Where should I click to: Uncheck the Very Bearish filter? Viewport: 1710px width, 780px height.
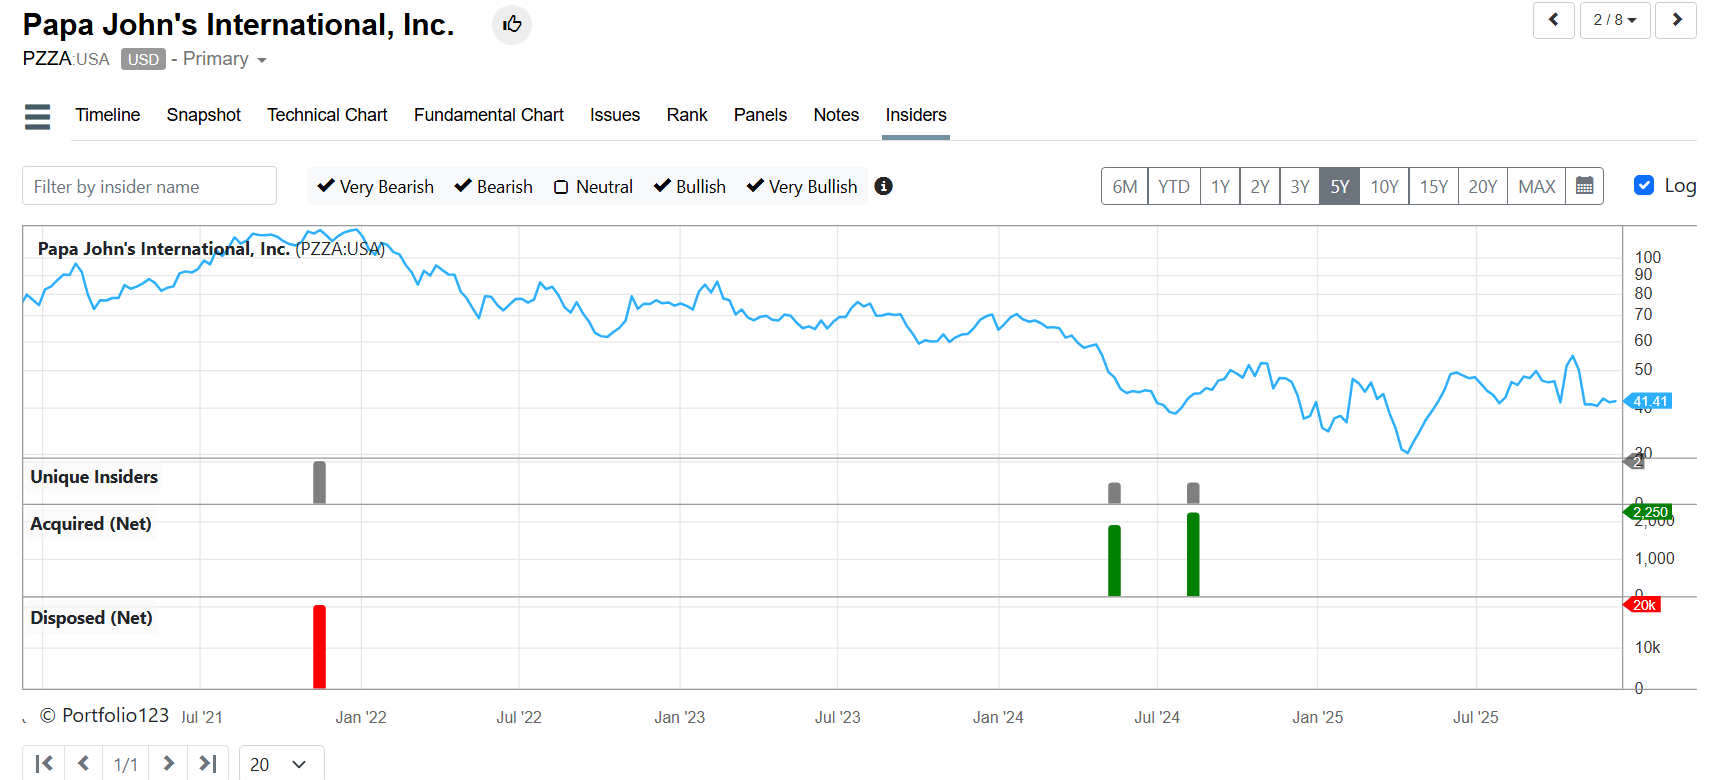(x=326, y=186)
